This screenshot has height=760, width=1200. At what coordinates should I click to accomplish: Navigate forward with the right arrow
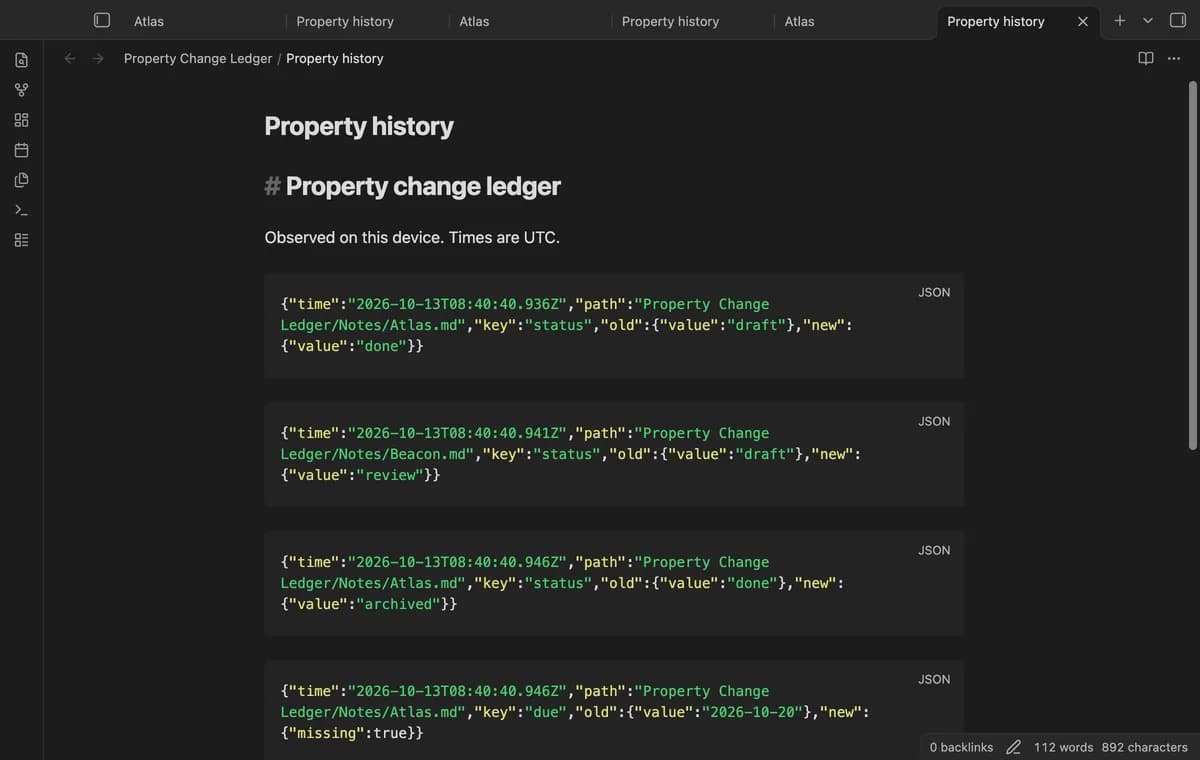98,58
